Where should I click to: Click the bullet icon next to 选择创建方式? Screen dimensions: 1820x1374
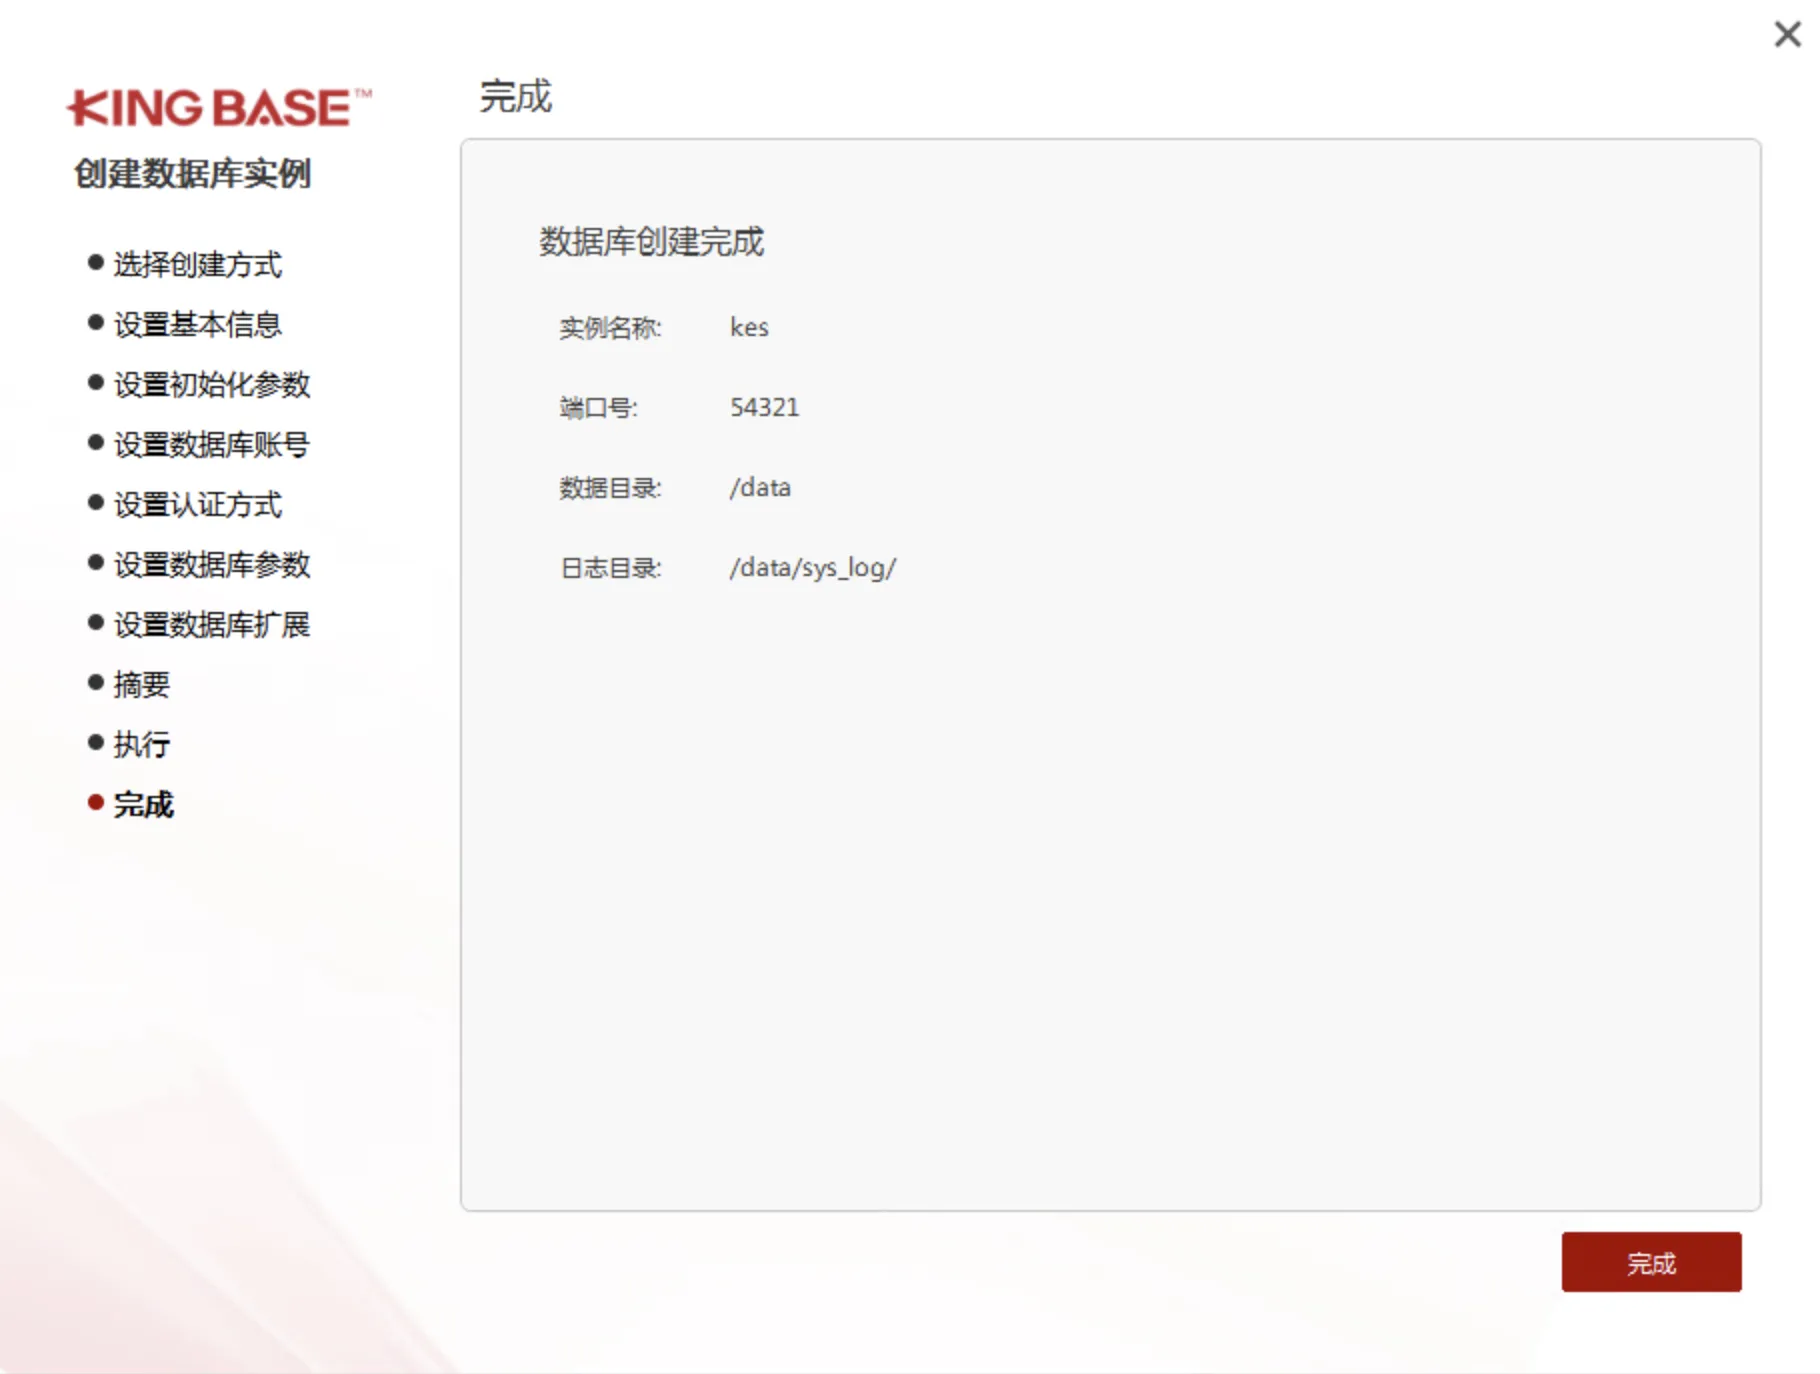pos(94,263)
